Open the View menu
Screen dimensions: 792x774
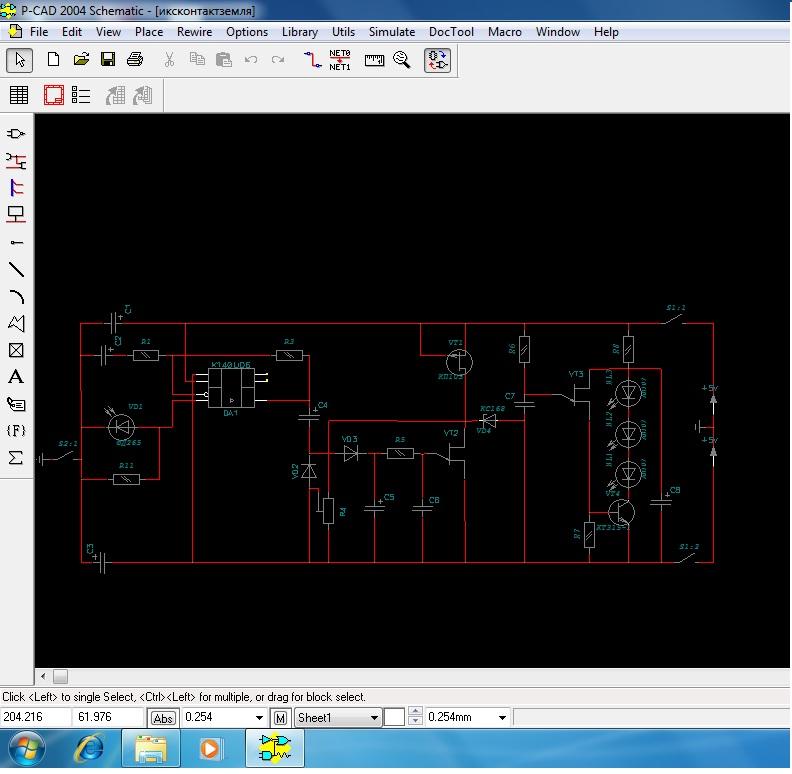pyautogui.click(x=108, y=32)
